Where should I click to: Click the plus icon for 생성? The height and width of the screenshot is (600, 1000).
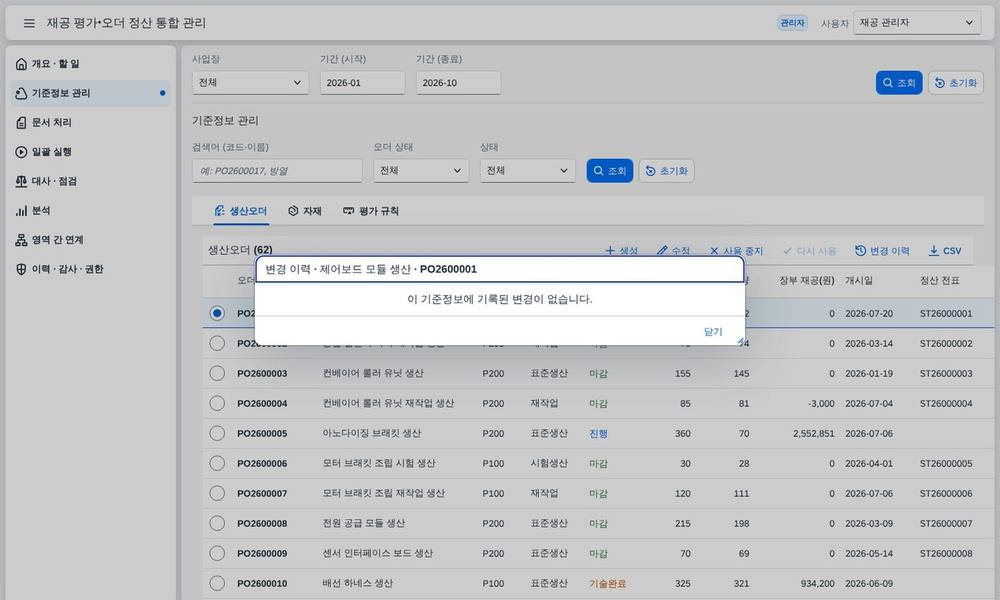pyautogui.click(x=610, y=251)
